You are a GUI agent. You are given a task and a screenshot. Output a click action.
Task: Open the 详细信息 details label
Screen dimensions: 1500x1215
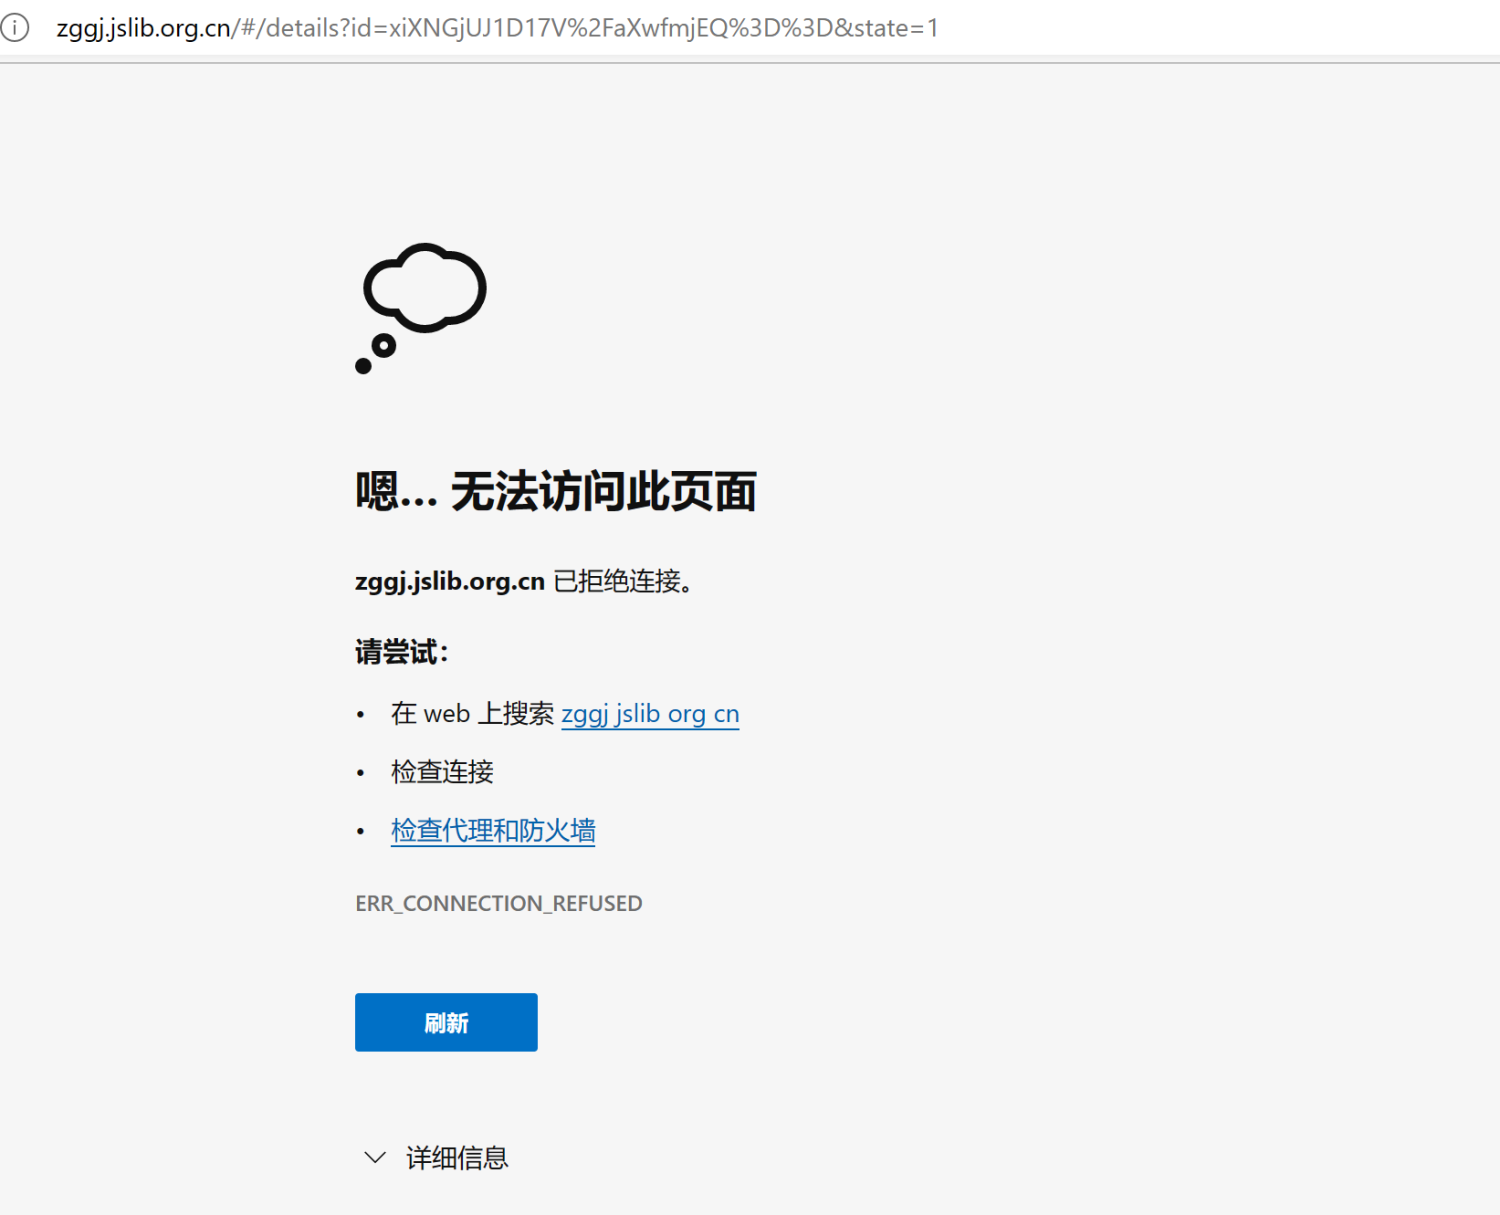pos(457,1158)
